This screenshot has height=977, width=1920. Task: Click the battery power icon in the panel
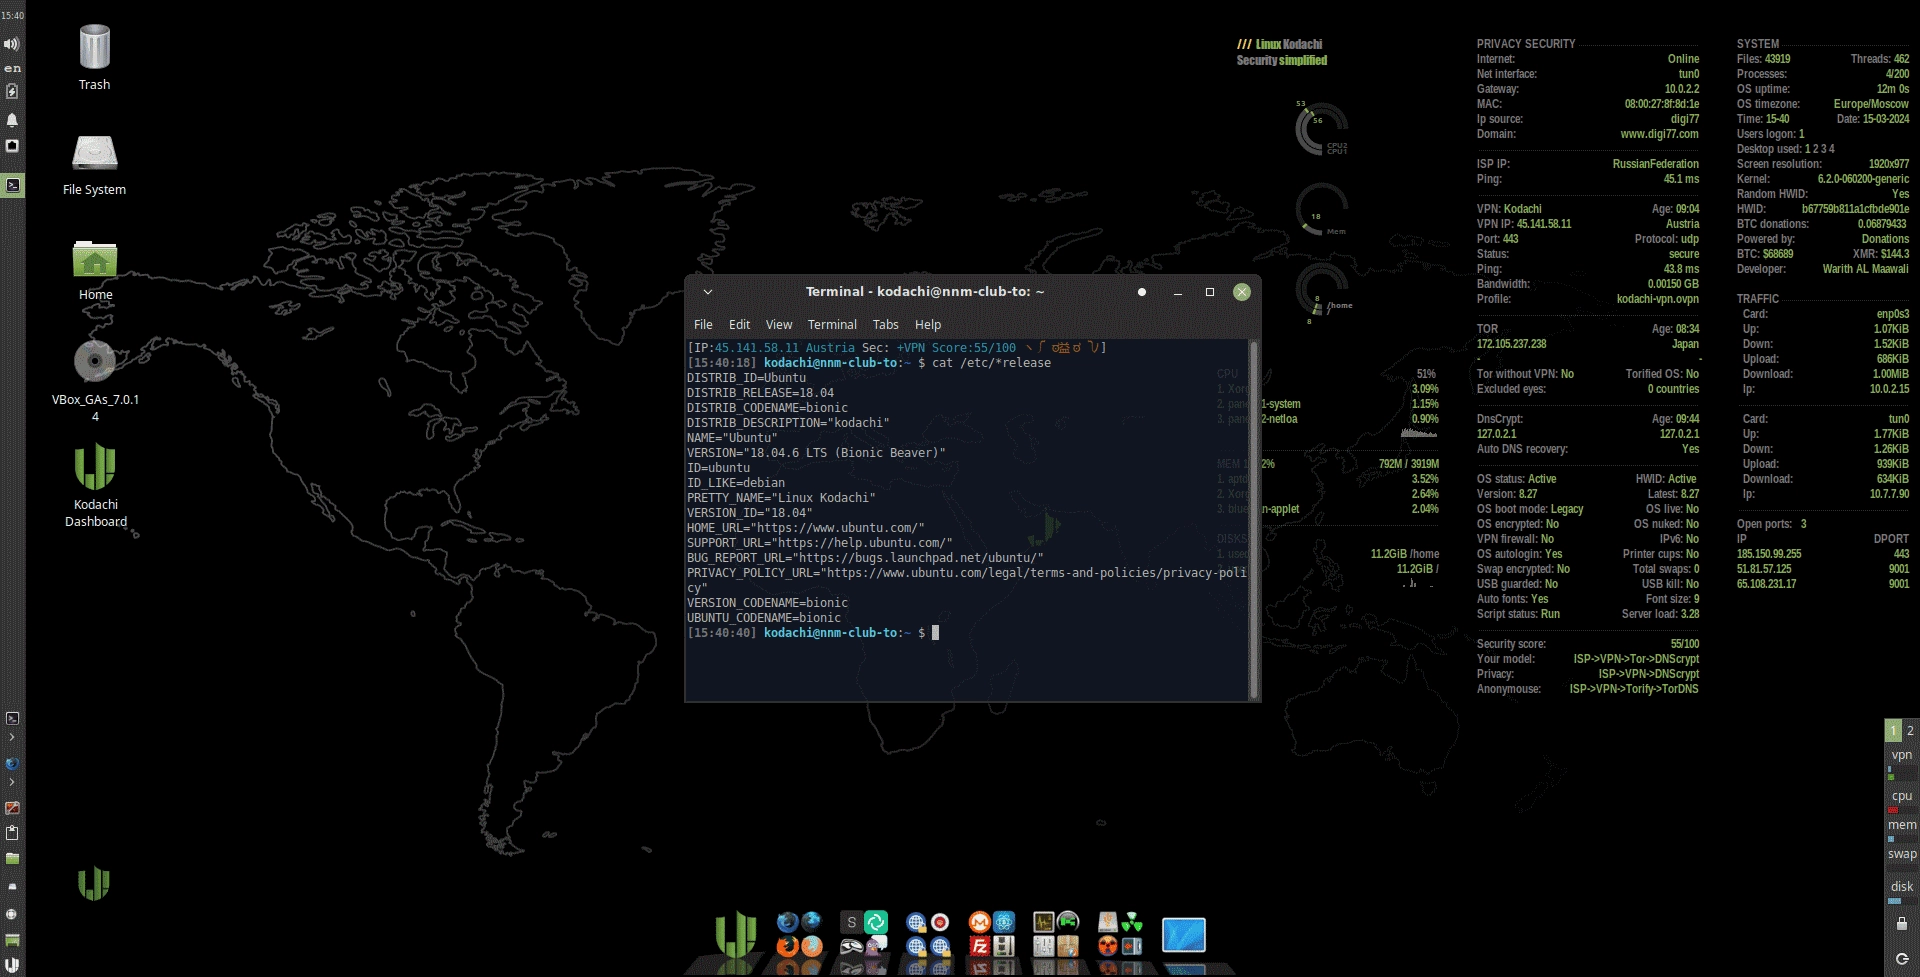click(x=12, y=92)
